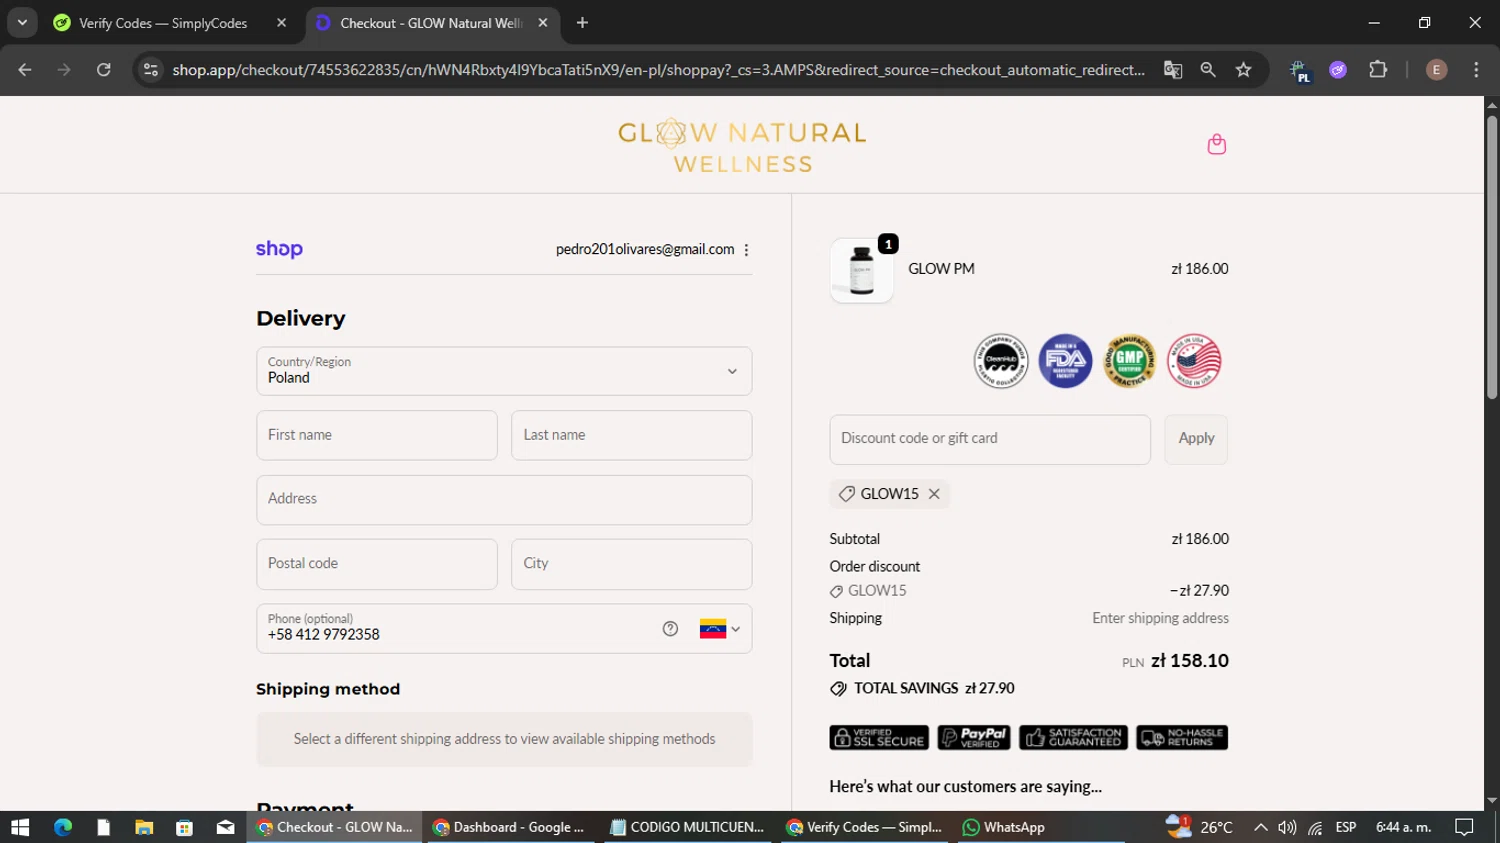Open the Mail app in the taskbar

[225, 827]
